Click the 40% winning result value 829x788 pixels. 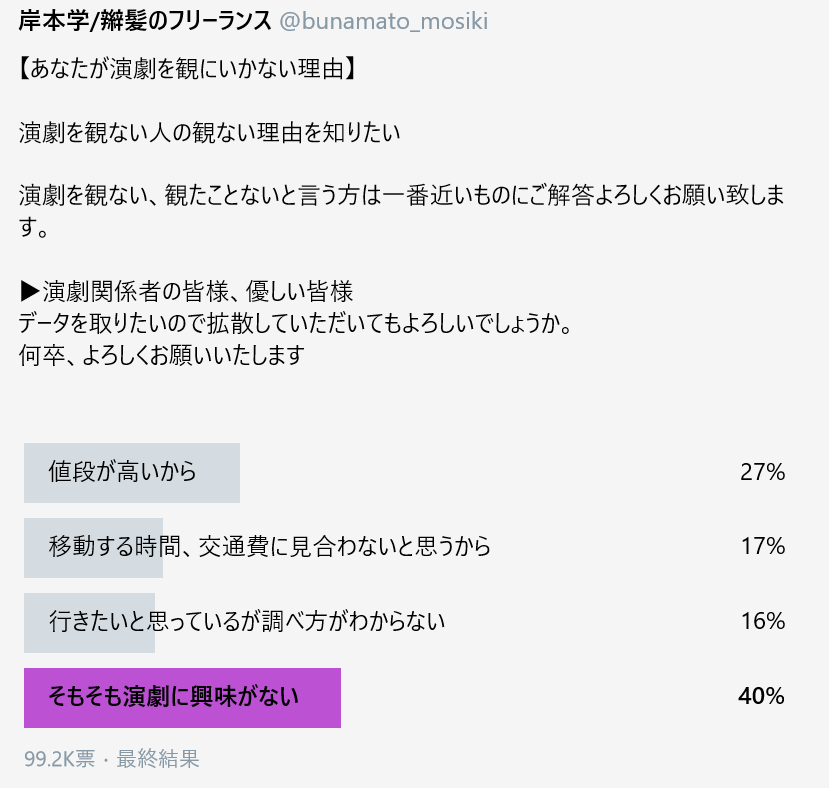click(761, 696)
